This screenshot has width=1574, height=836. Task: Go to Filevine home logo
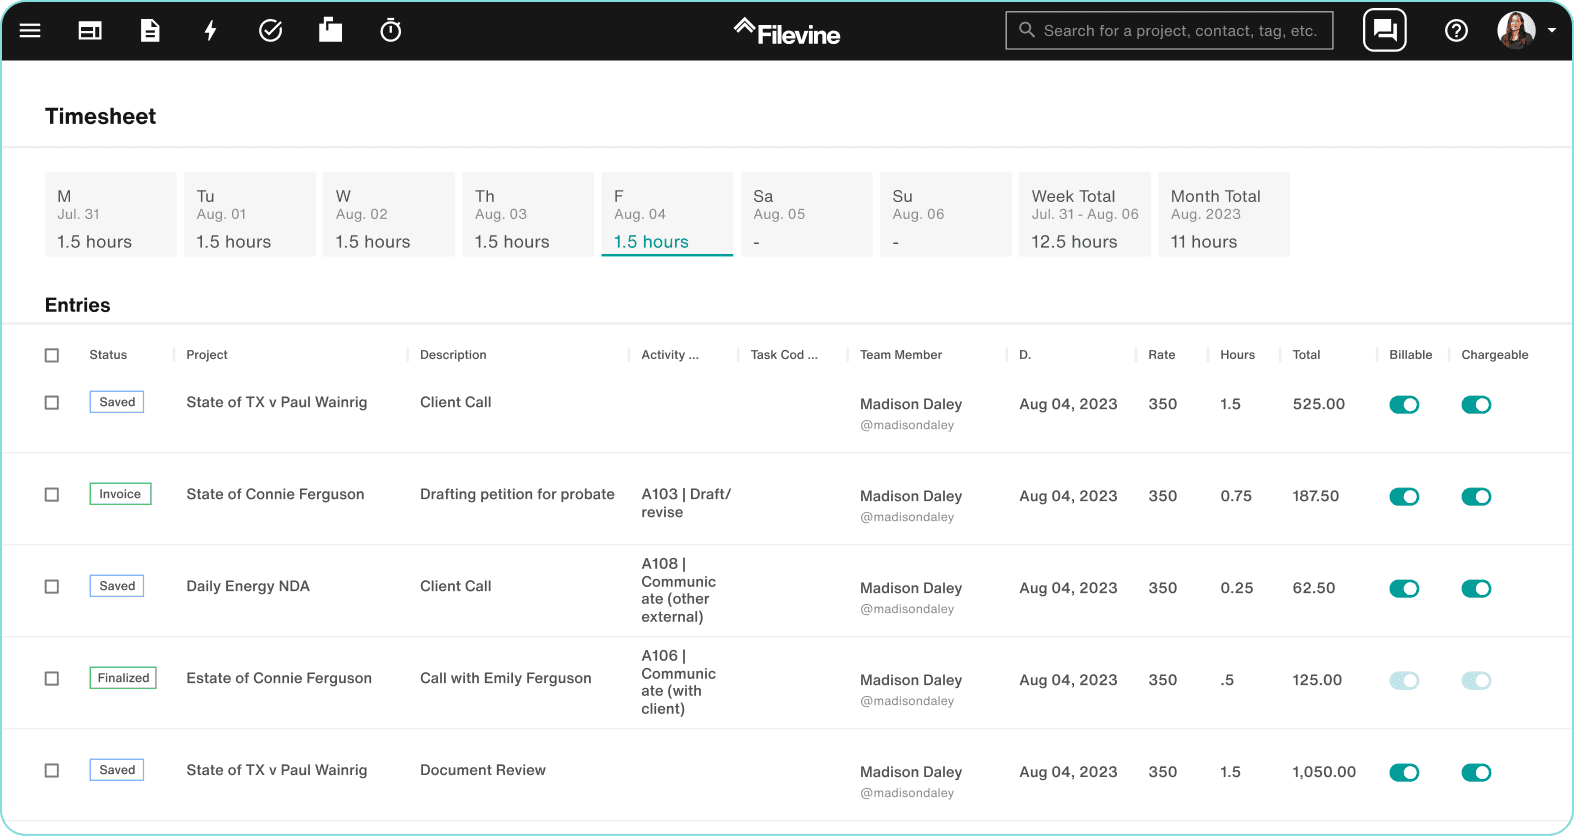pos(787,32)
